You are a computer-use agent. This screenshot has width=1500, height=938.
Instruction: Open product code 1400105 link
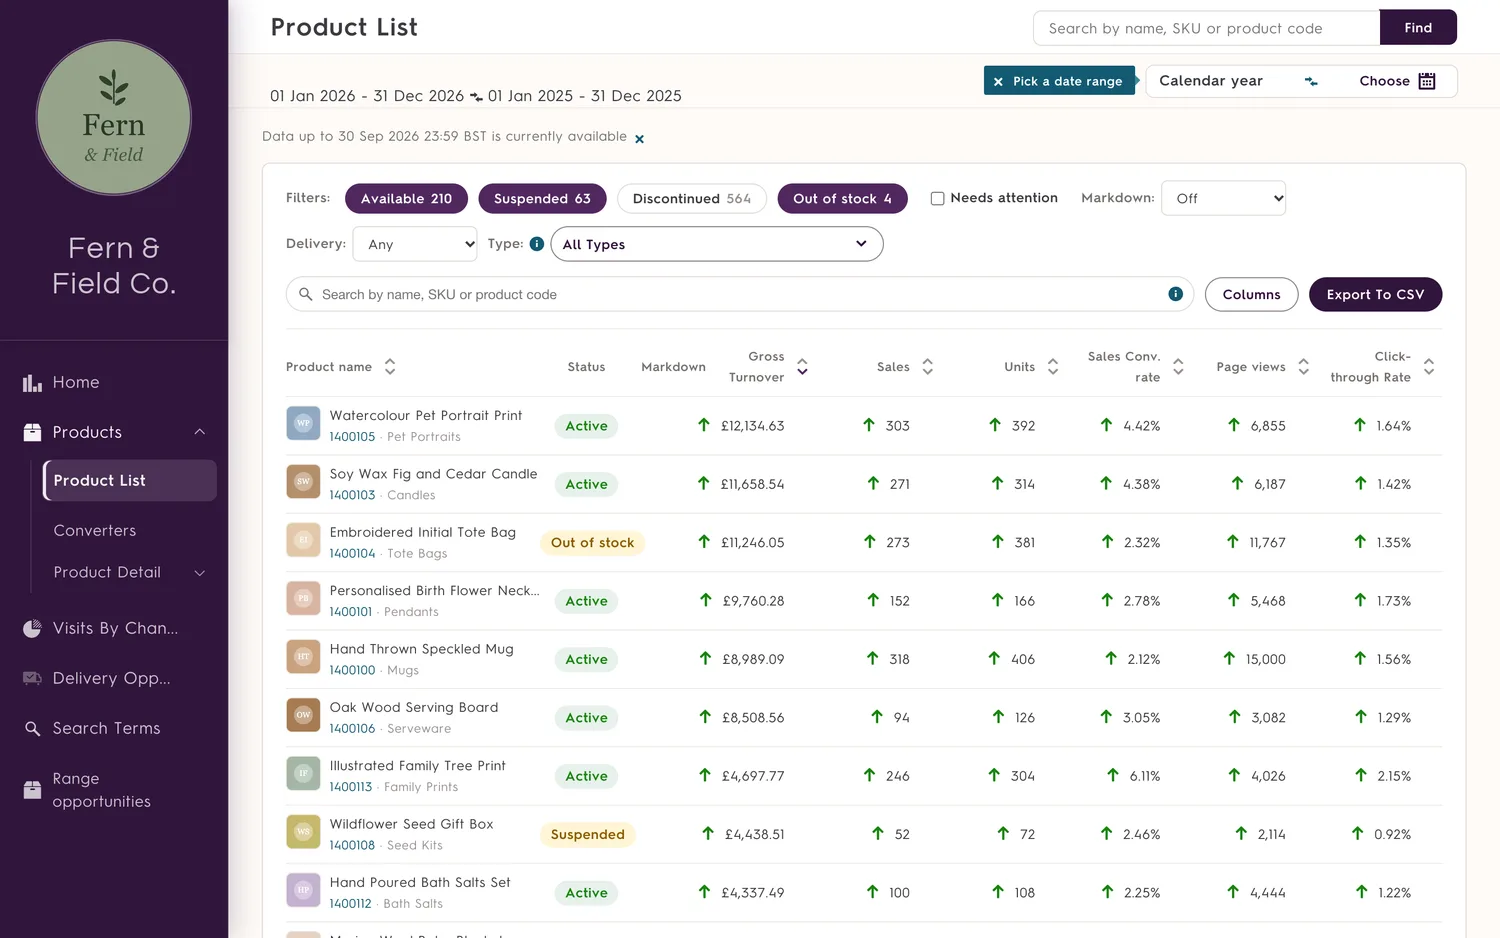352,437
